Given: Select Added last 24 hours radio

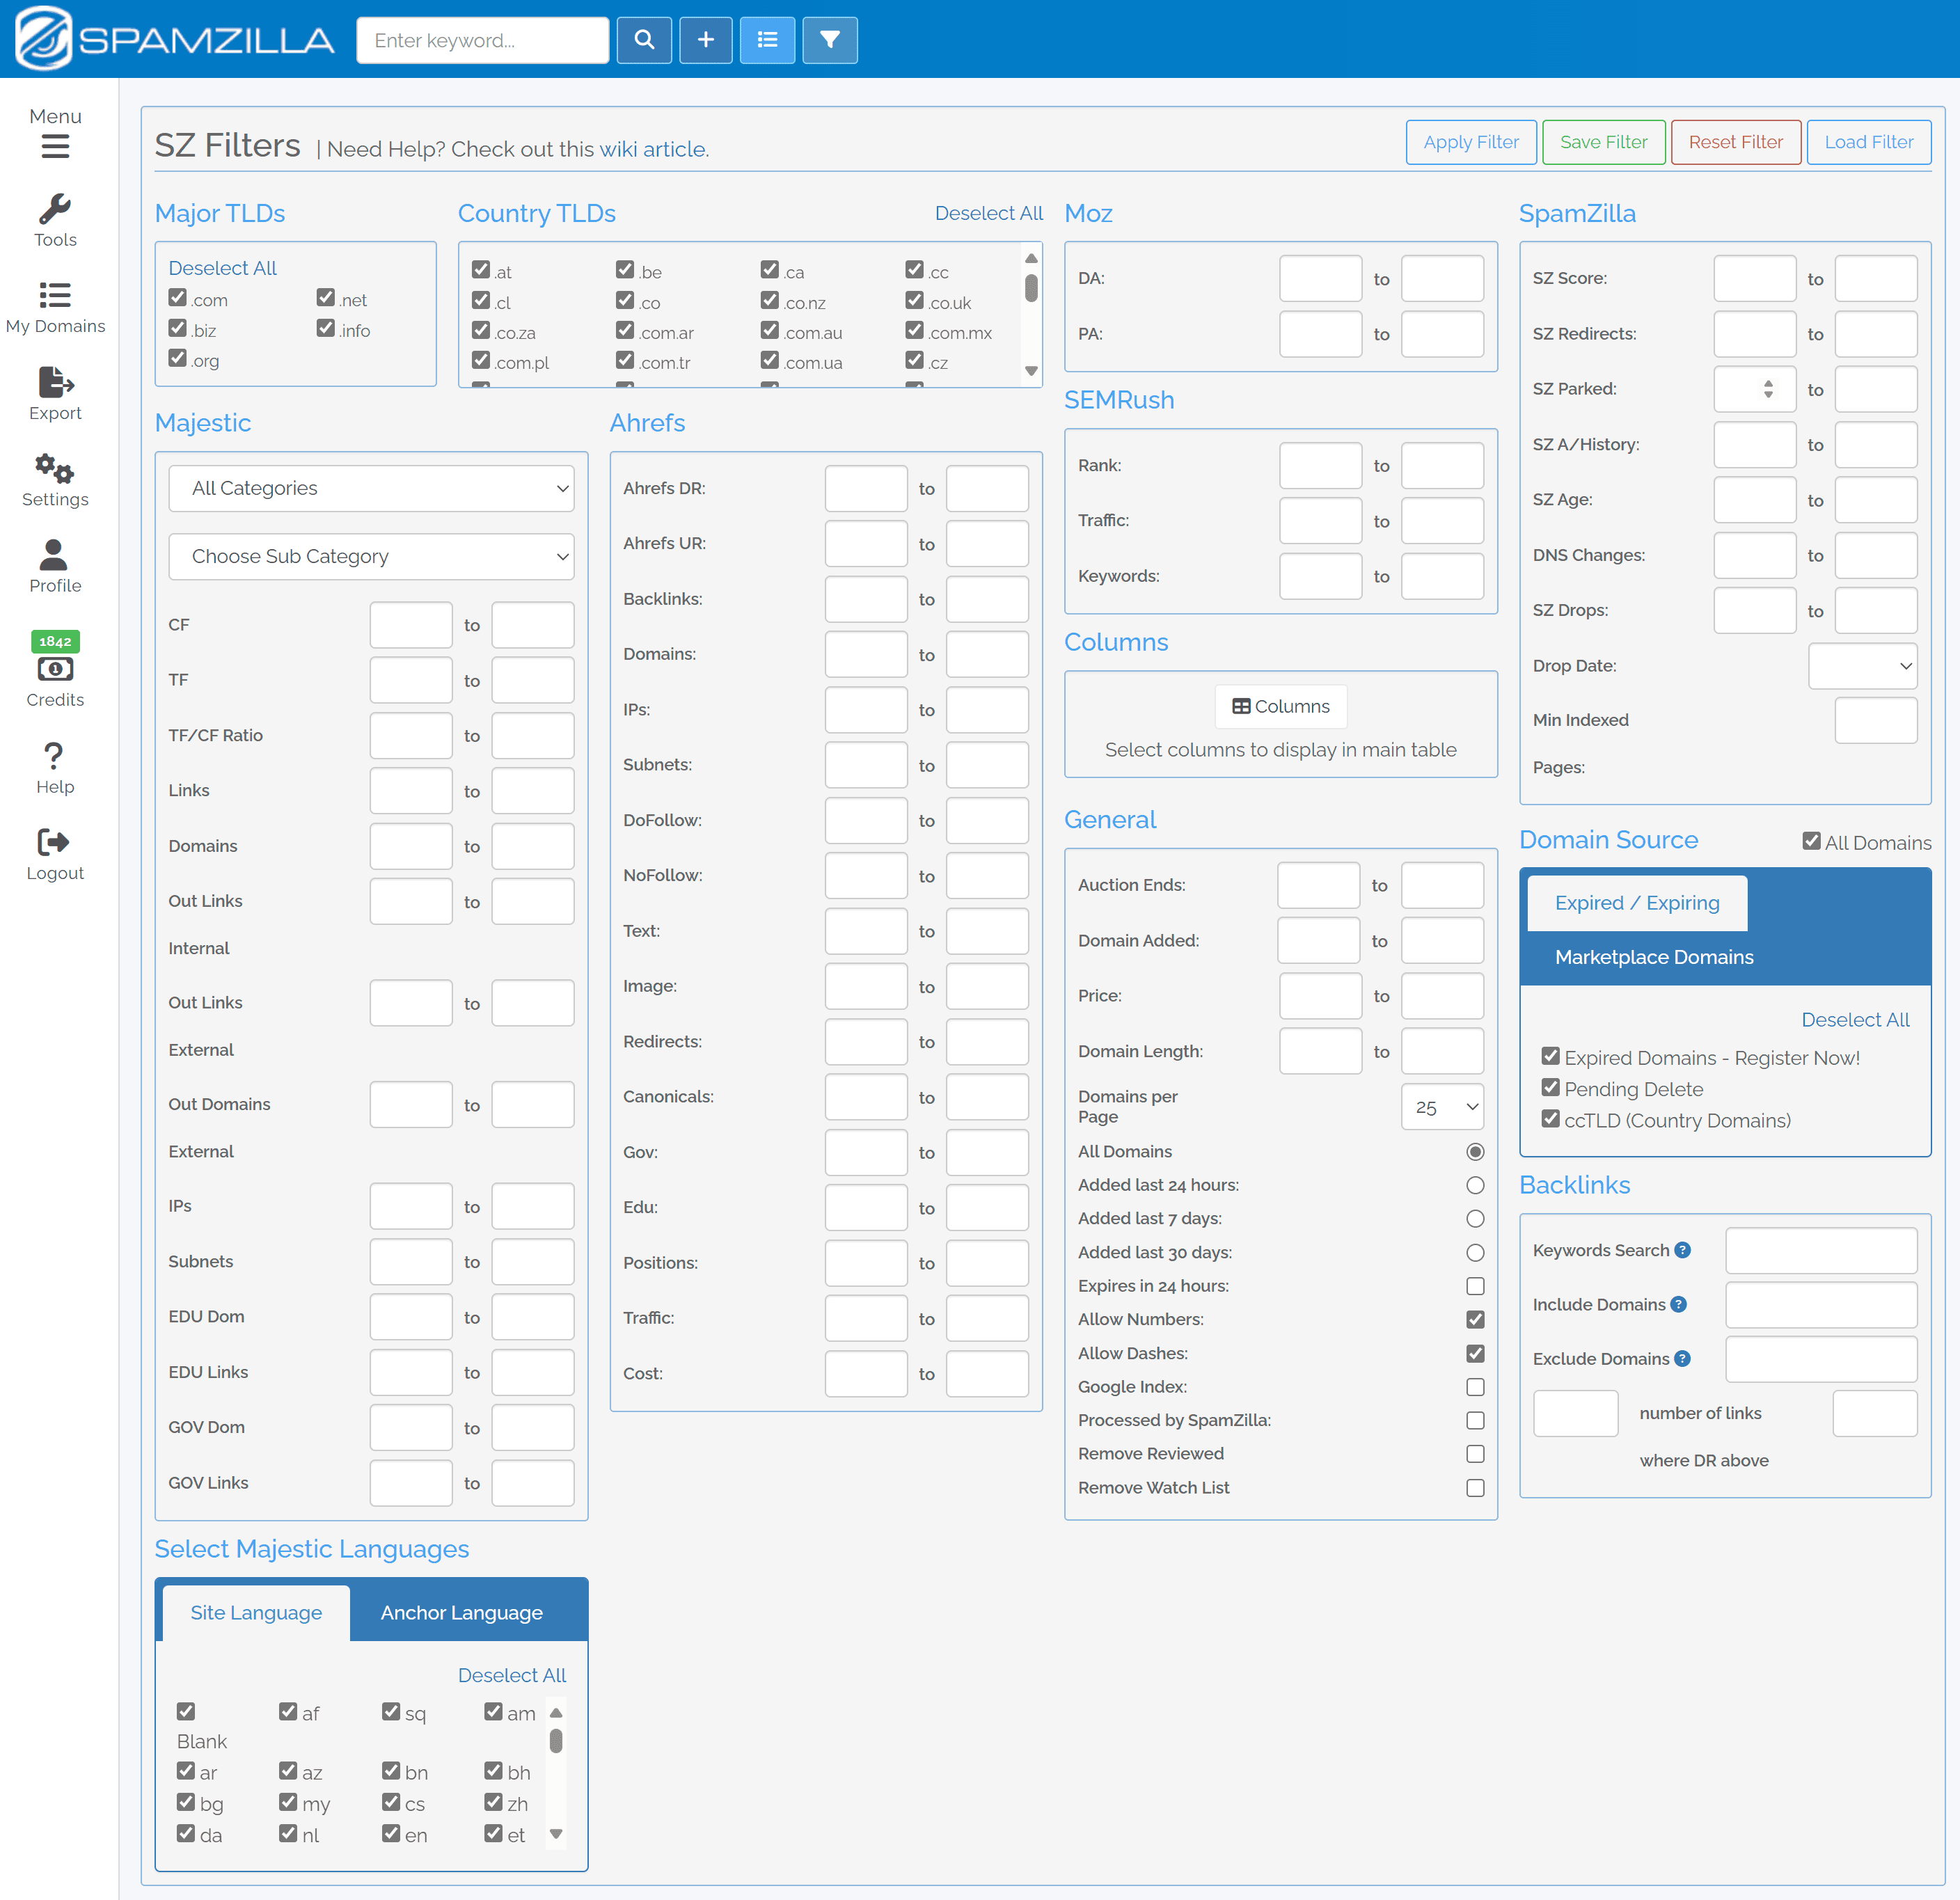Looking at the screenshot, I should click(1475, 1185).
